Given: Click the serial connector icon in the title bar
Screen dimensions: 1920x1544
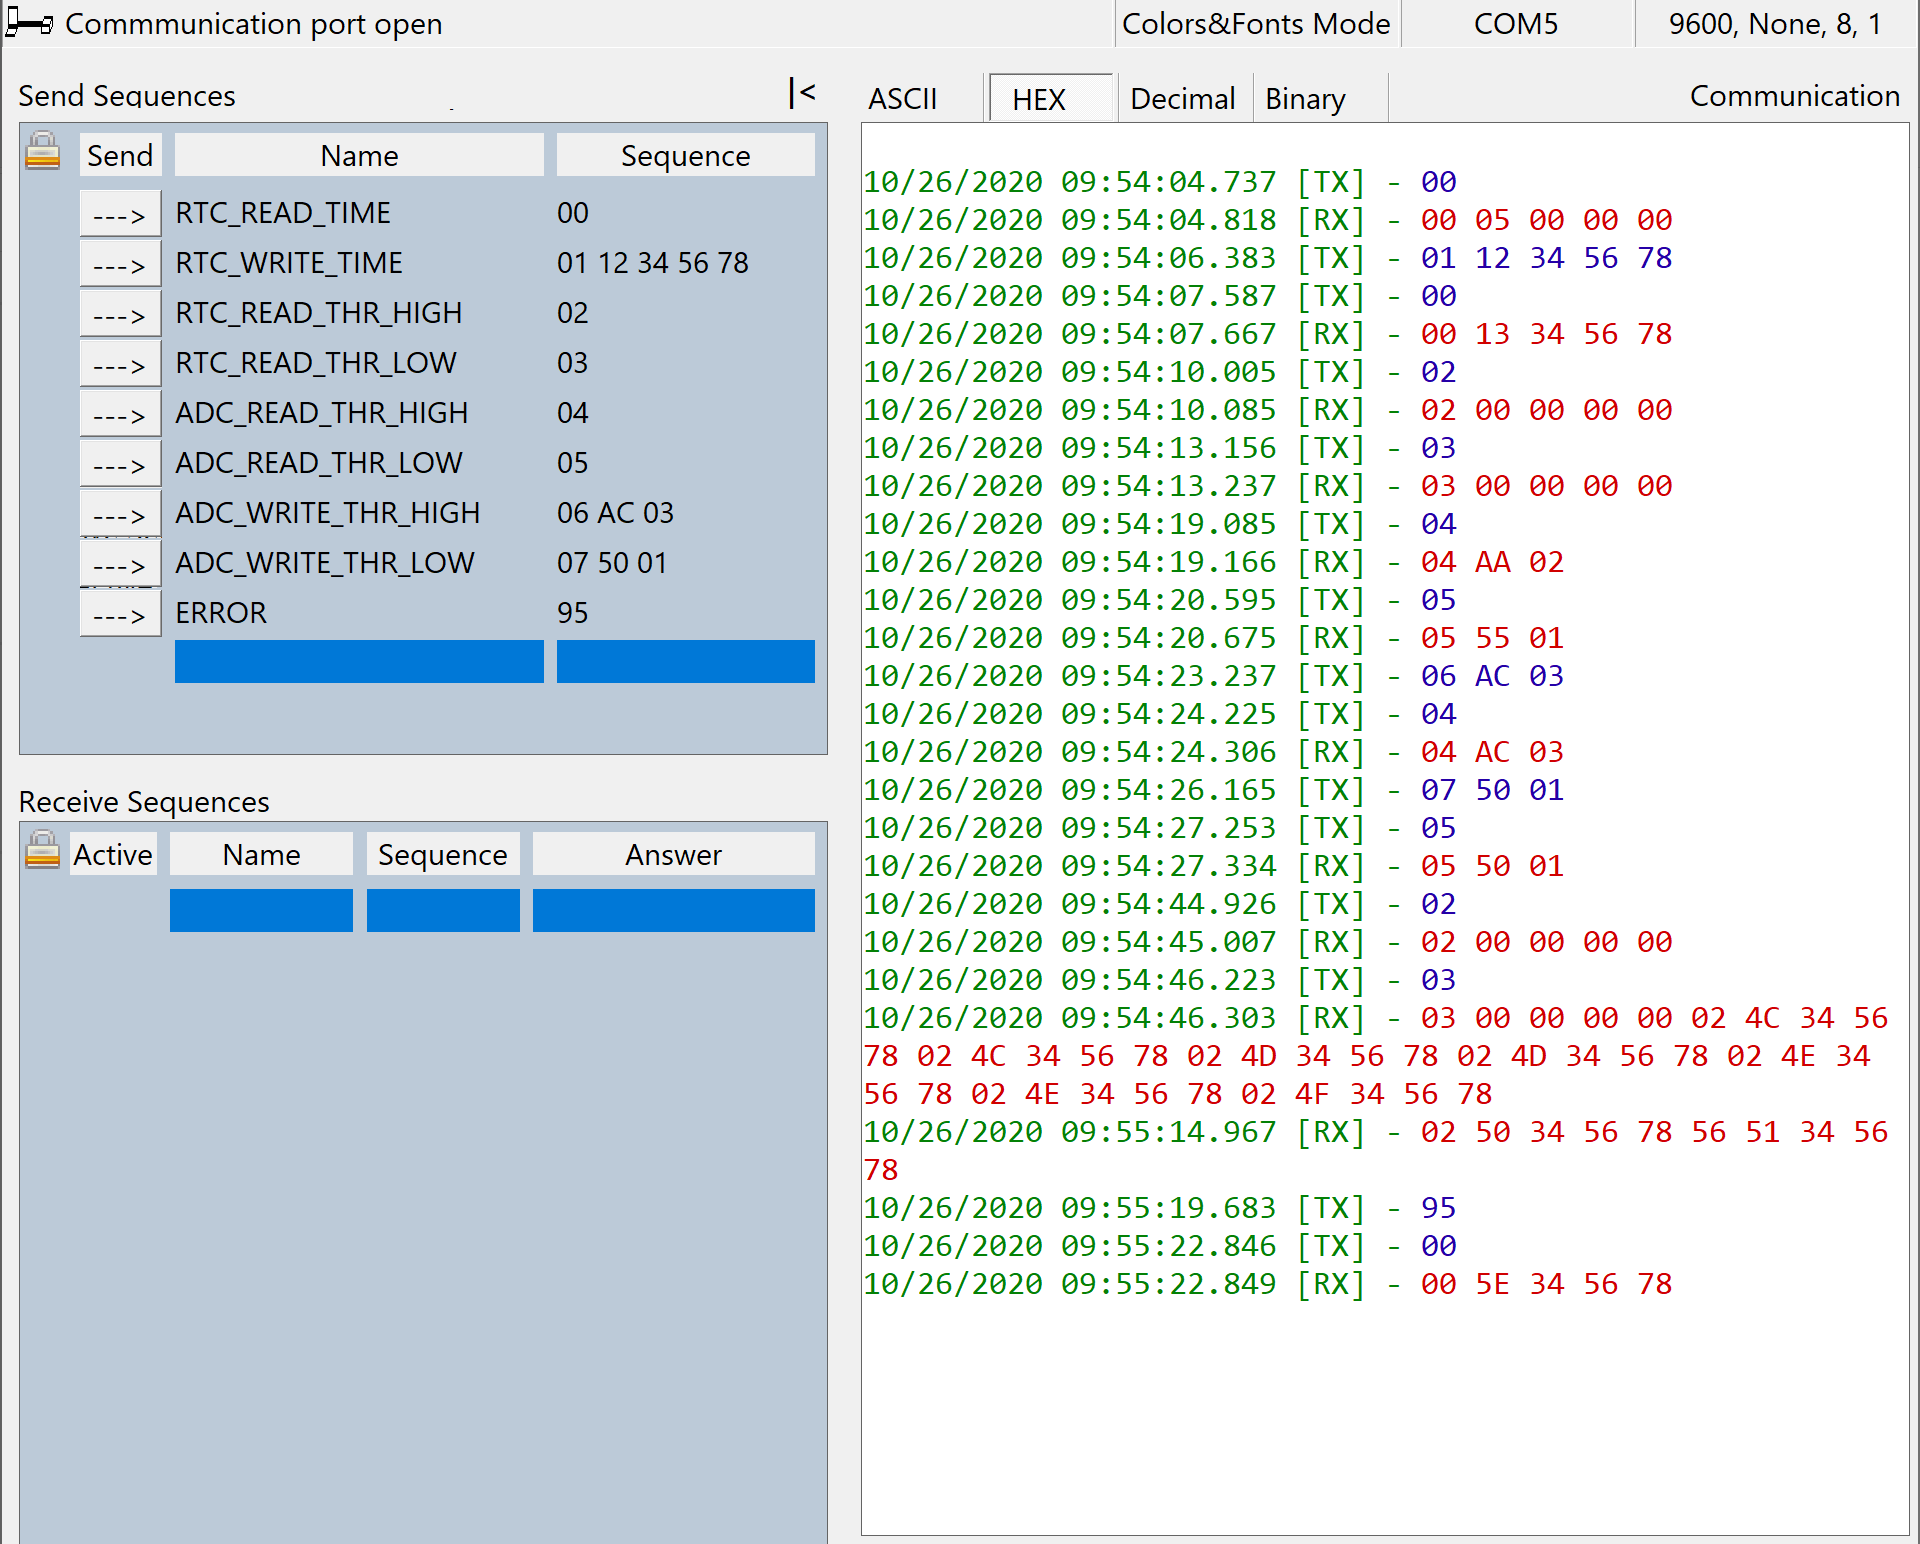Looking at the screenshot, I should (28, 23).
